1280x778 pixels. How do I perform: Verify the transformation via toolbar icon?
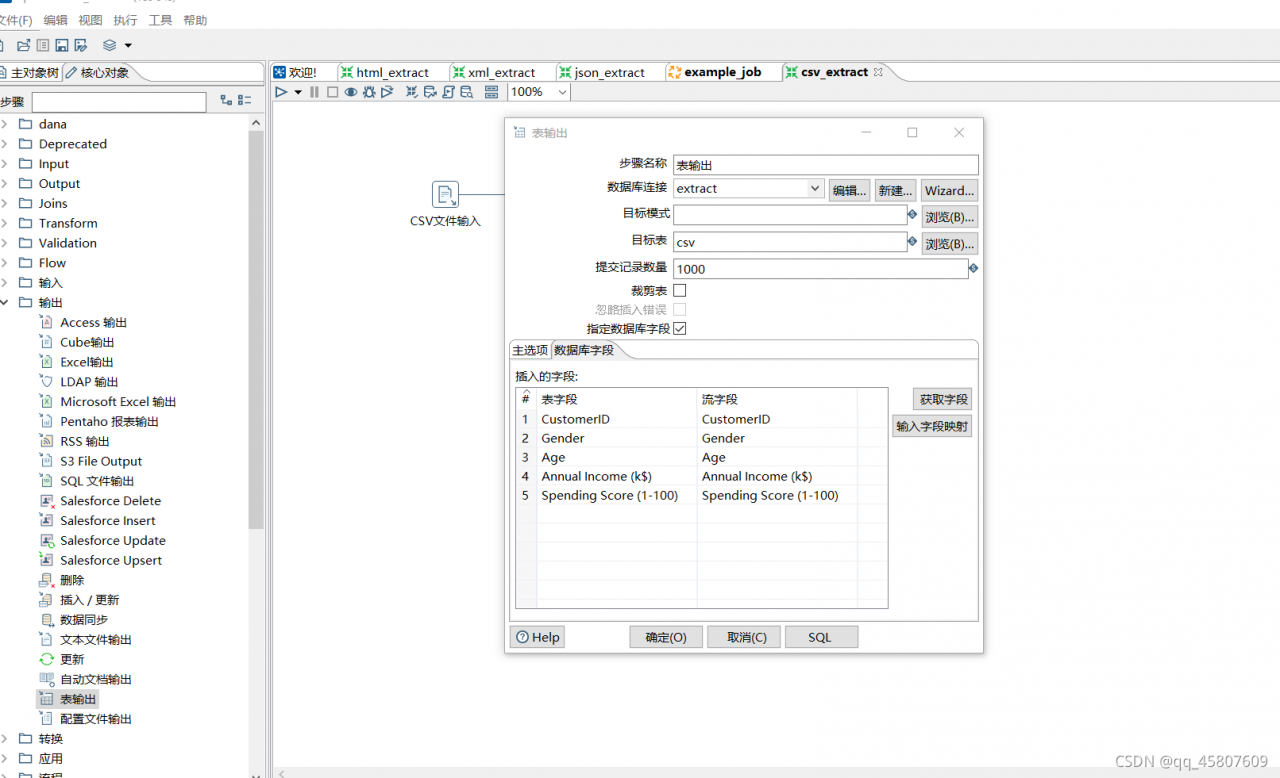coord(412,92)
